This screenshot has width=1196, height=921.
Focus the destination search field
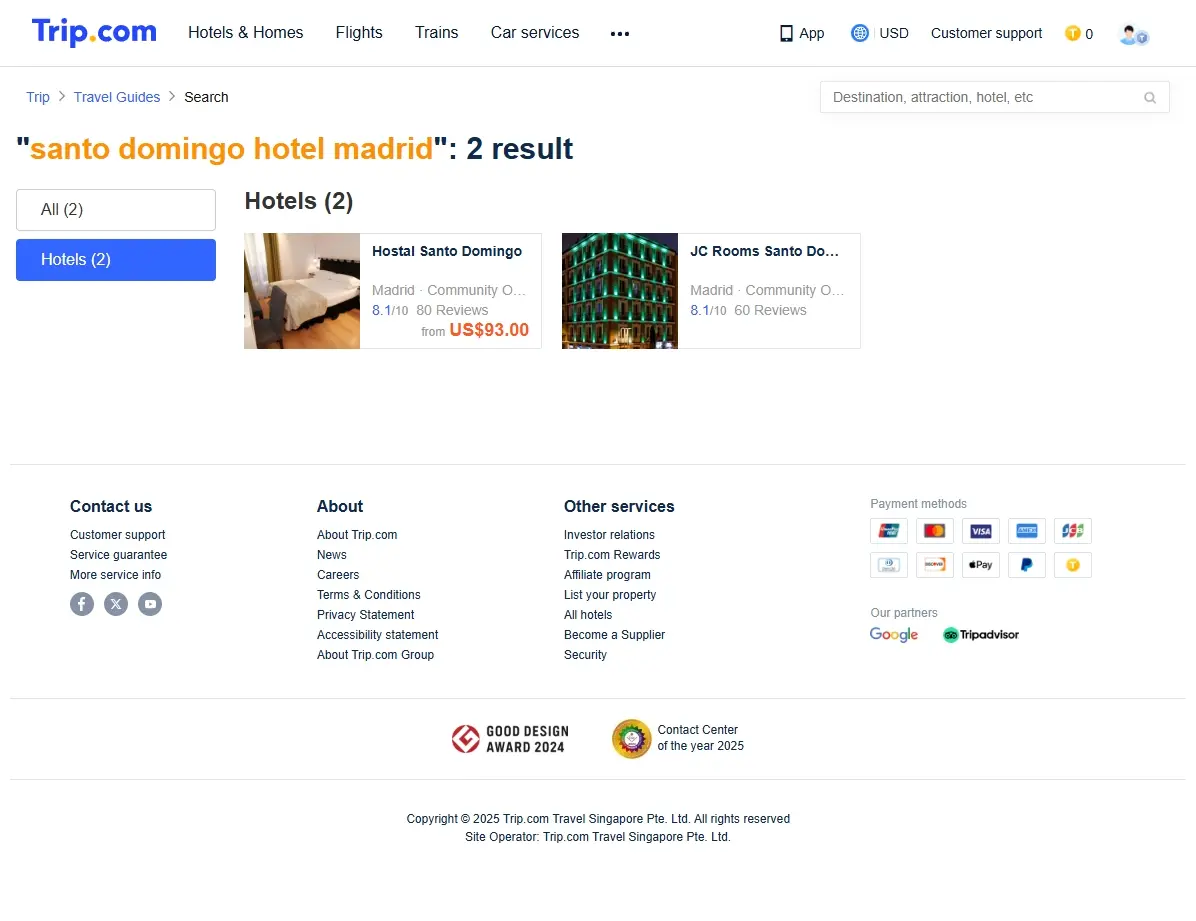[x=995, y=98]
